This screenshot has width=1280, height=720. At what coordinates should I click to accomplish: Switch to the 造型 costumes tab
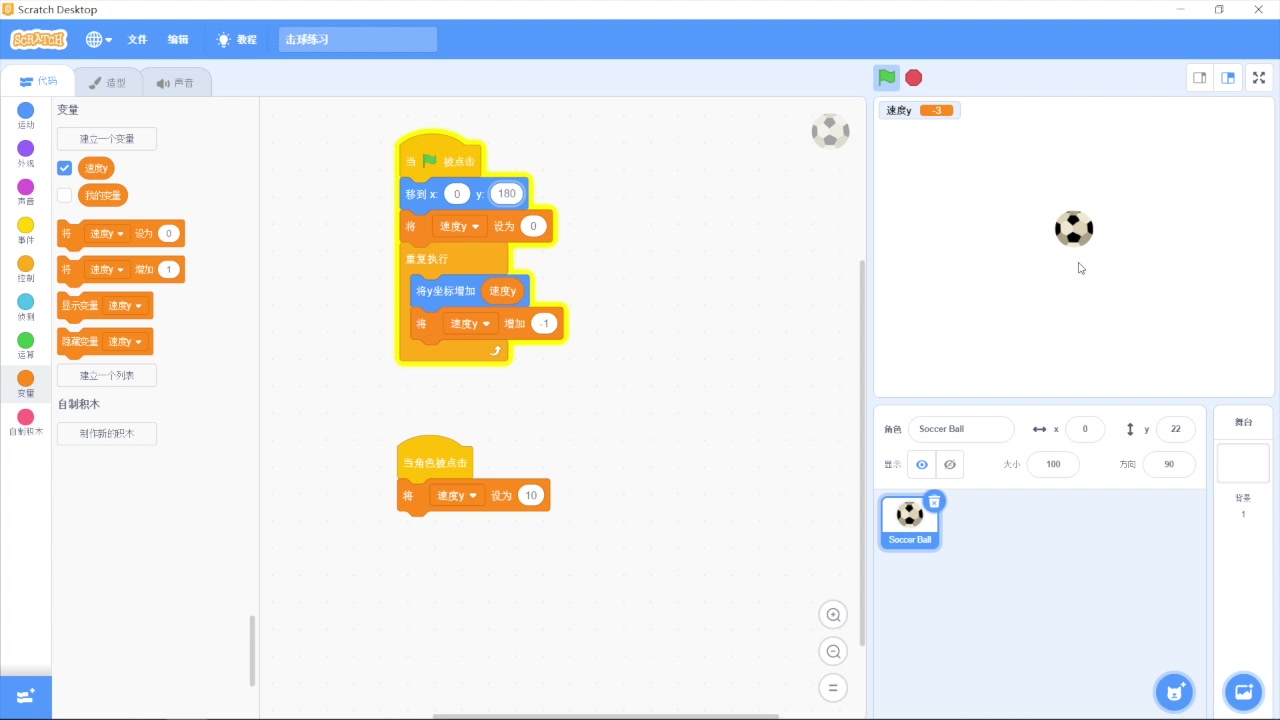(x=108, y=82)
